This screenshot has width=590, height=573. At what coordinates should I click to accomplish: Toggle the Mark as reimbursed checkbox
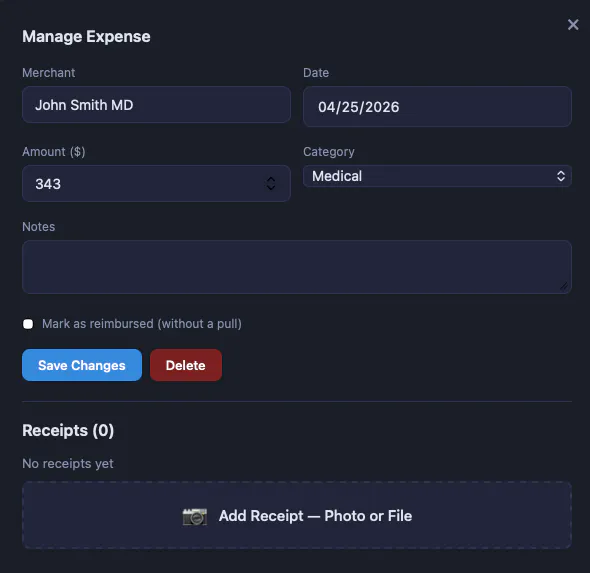[28, 324]
